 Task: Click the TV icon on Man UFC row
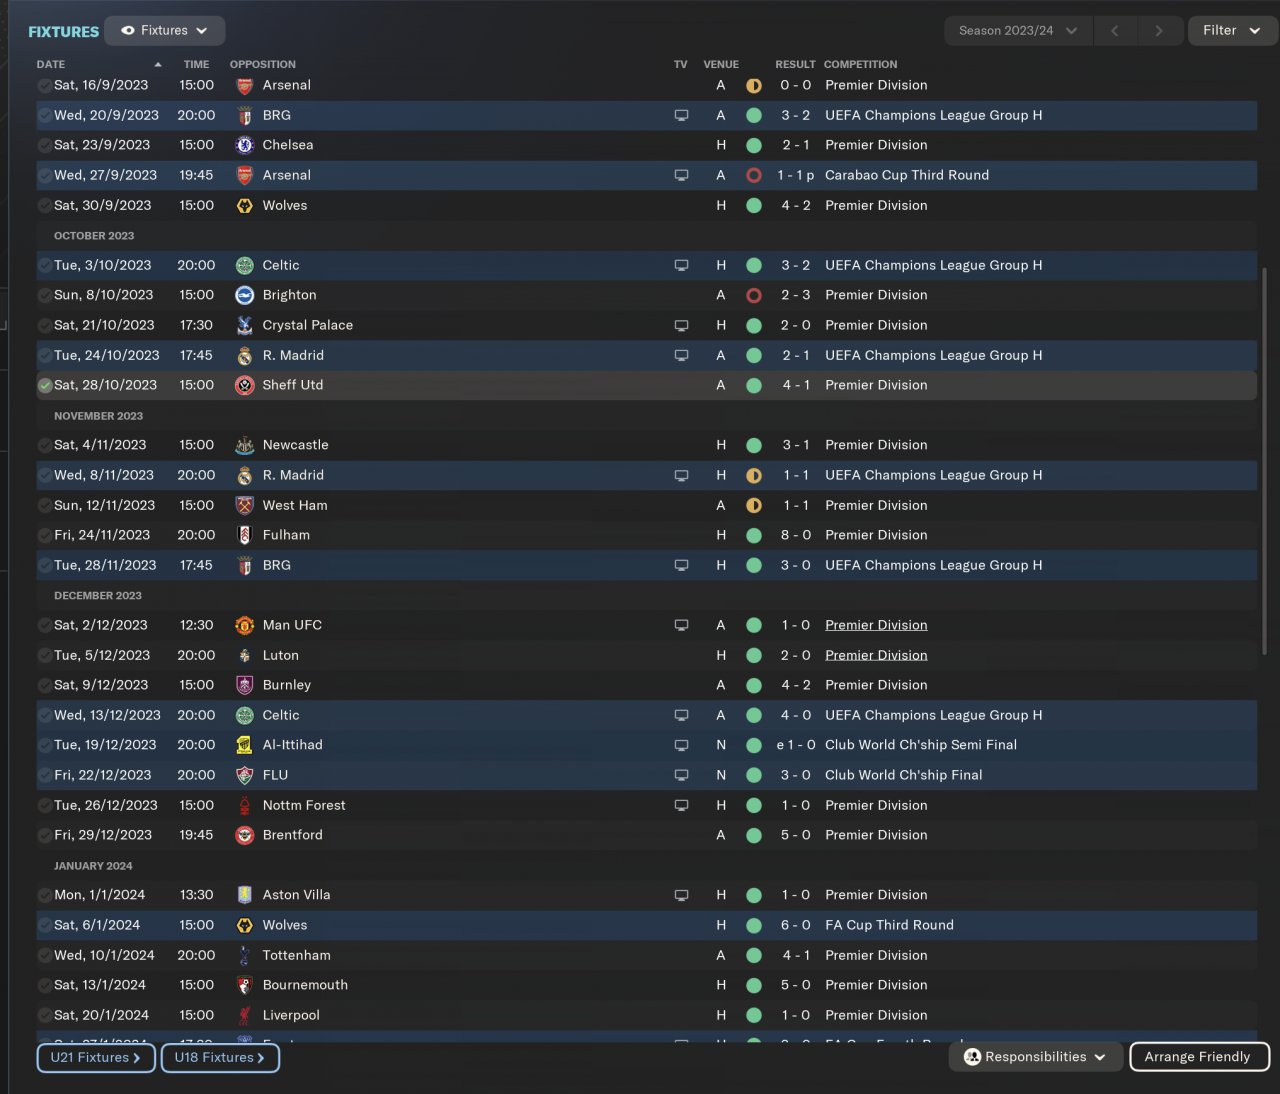tap(681, 626)
